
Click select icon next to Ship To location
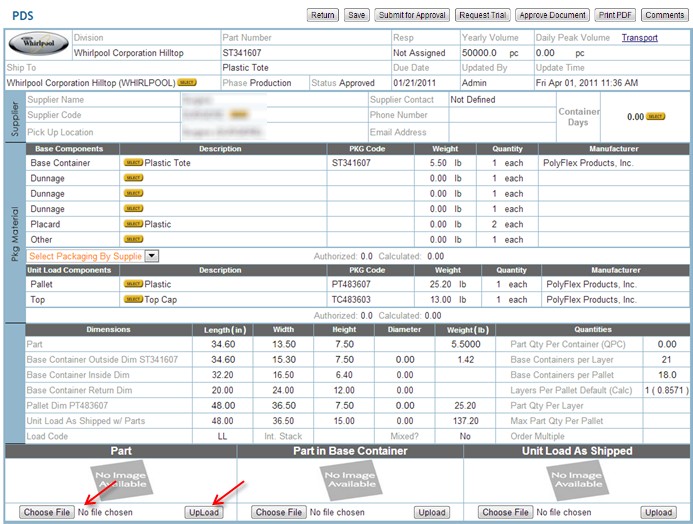point(187,83)
